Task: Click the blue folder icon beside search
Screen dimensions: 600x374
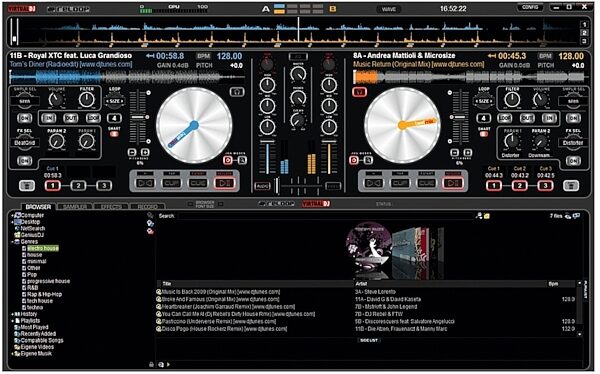Action: [150, 223]
